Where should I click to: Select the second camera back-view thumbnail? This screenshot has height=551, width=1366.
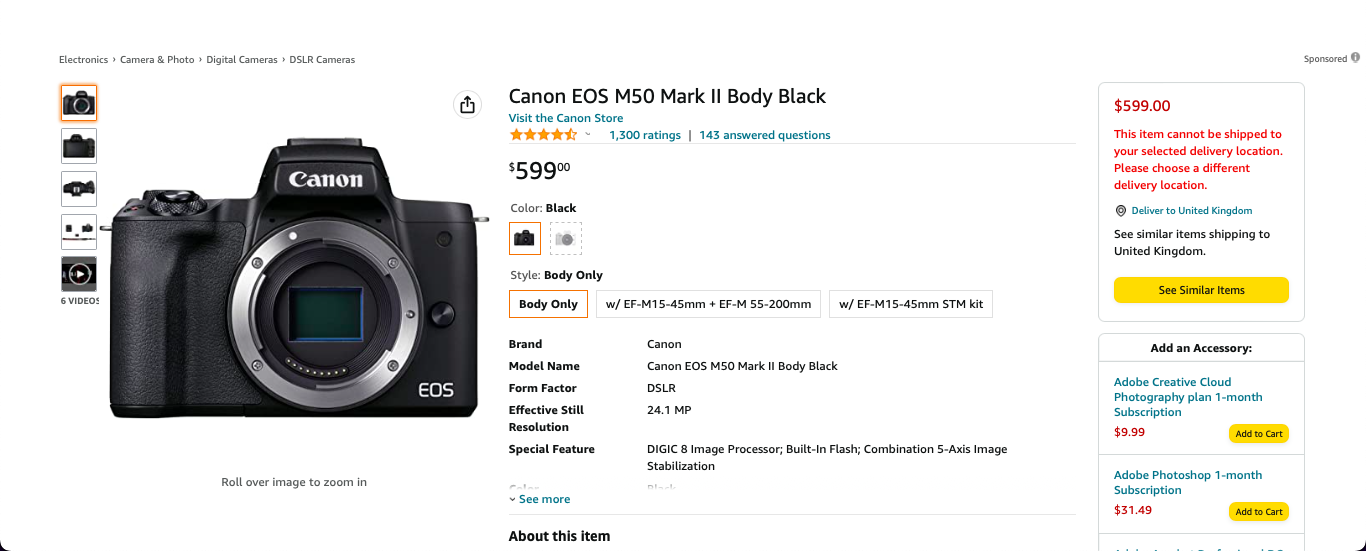79,146
